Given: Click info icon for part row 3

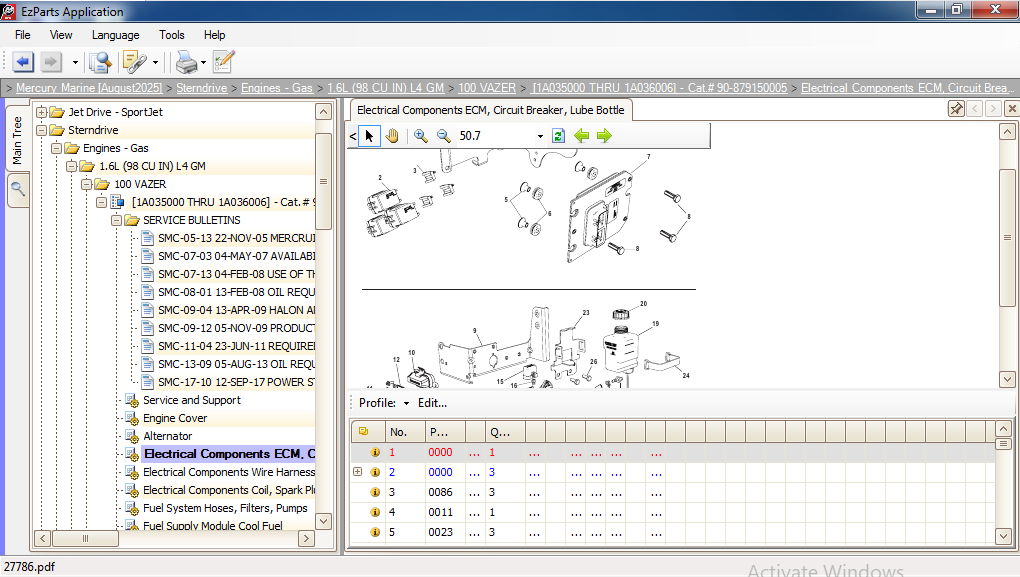Looking at the screenshot, I should pyautogui.click(x=375, y=492).
